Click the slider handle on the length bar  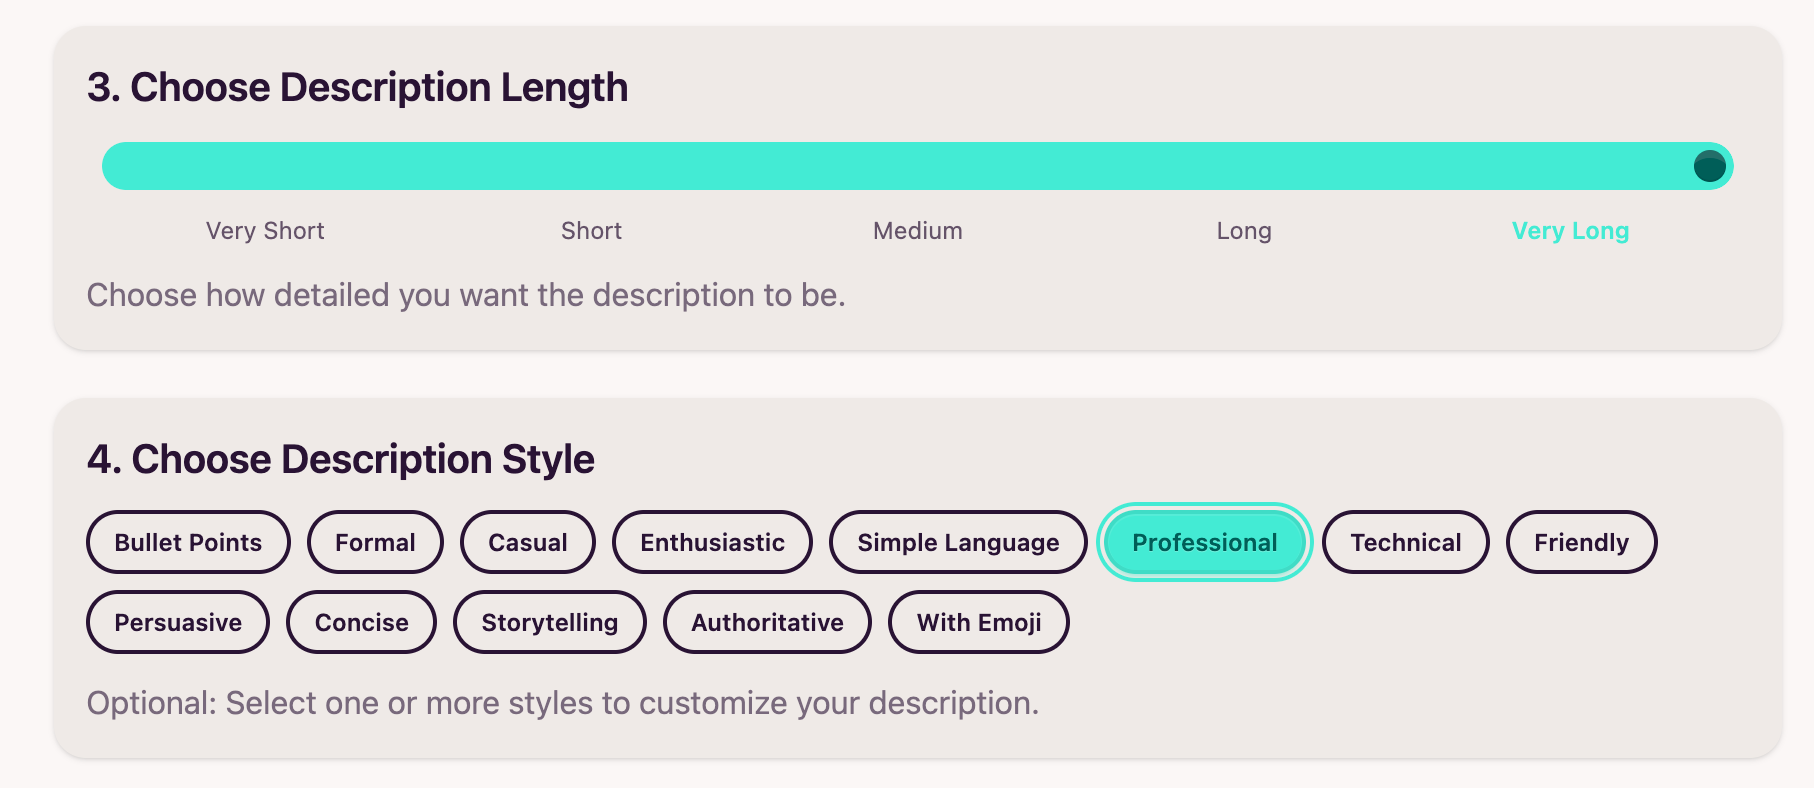(x=1710, y=166)
